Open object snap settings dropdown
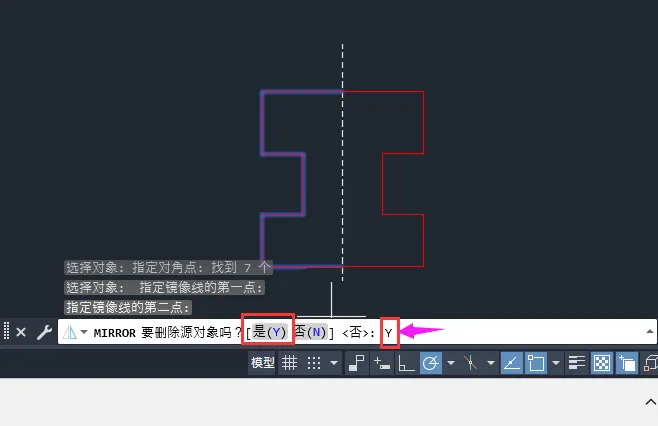This screenshot has height=426, width=658. tap(556, 363)
